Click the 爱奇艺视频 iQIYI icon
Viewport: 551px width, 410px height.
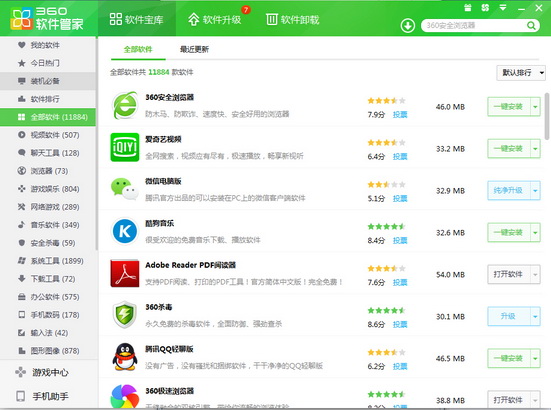125,147
